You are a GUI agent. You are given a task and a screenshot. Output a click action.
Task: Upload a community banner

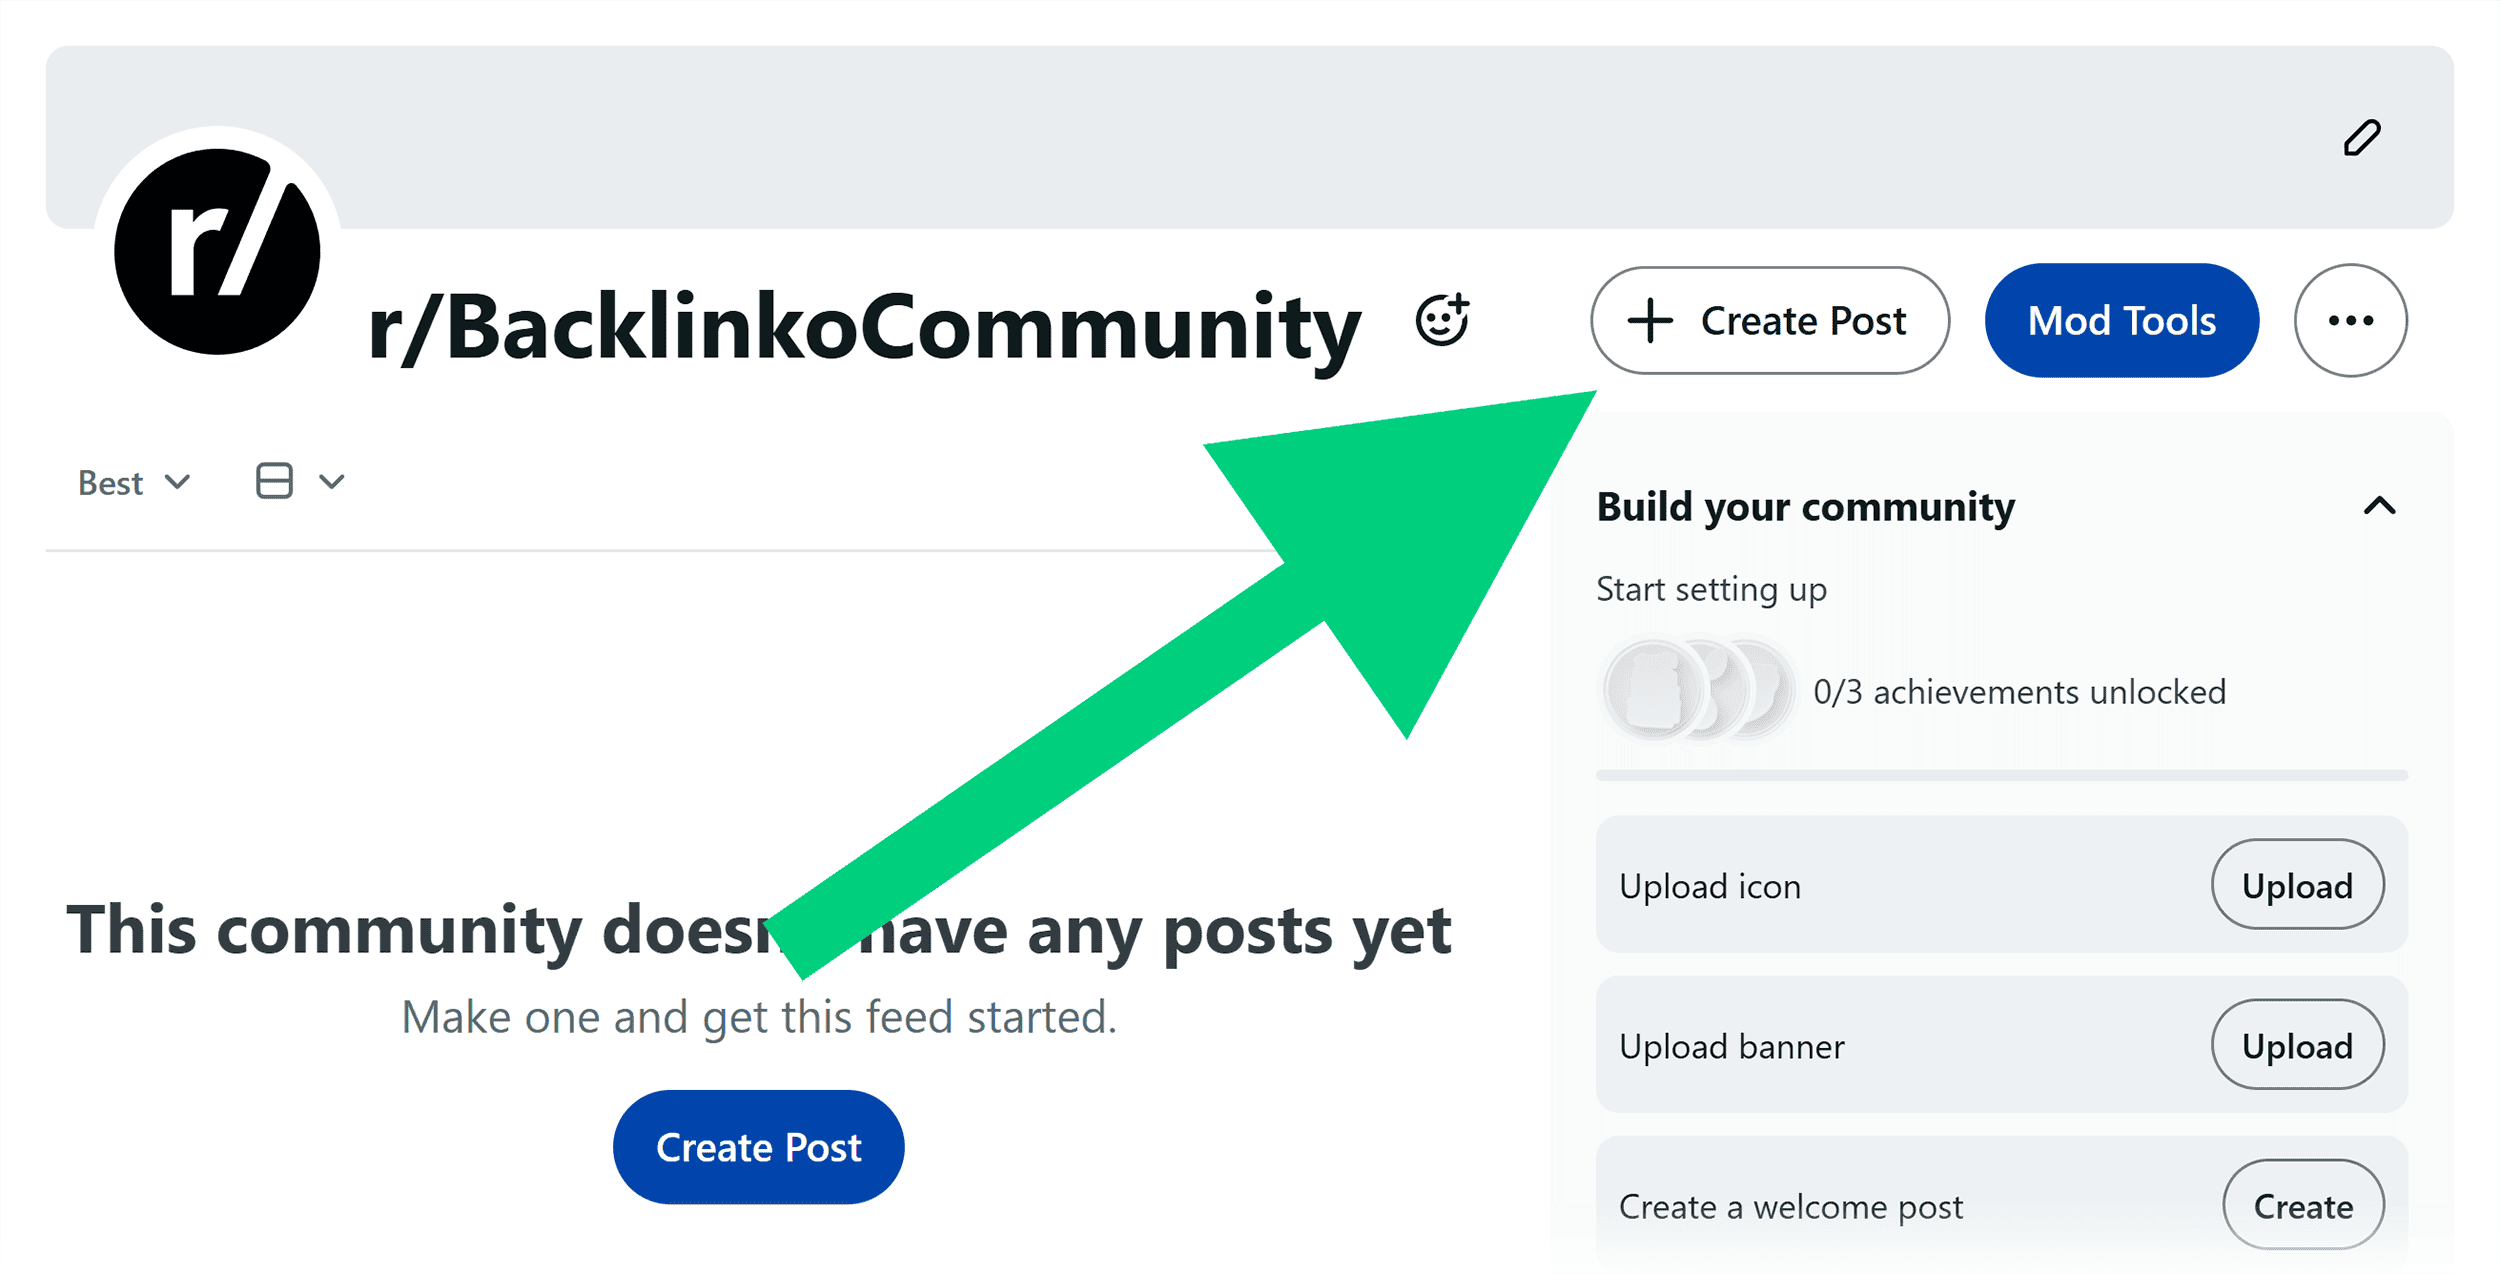click(2297, 1045)
